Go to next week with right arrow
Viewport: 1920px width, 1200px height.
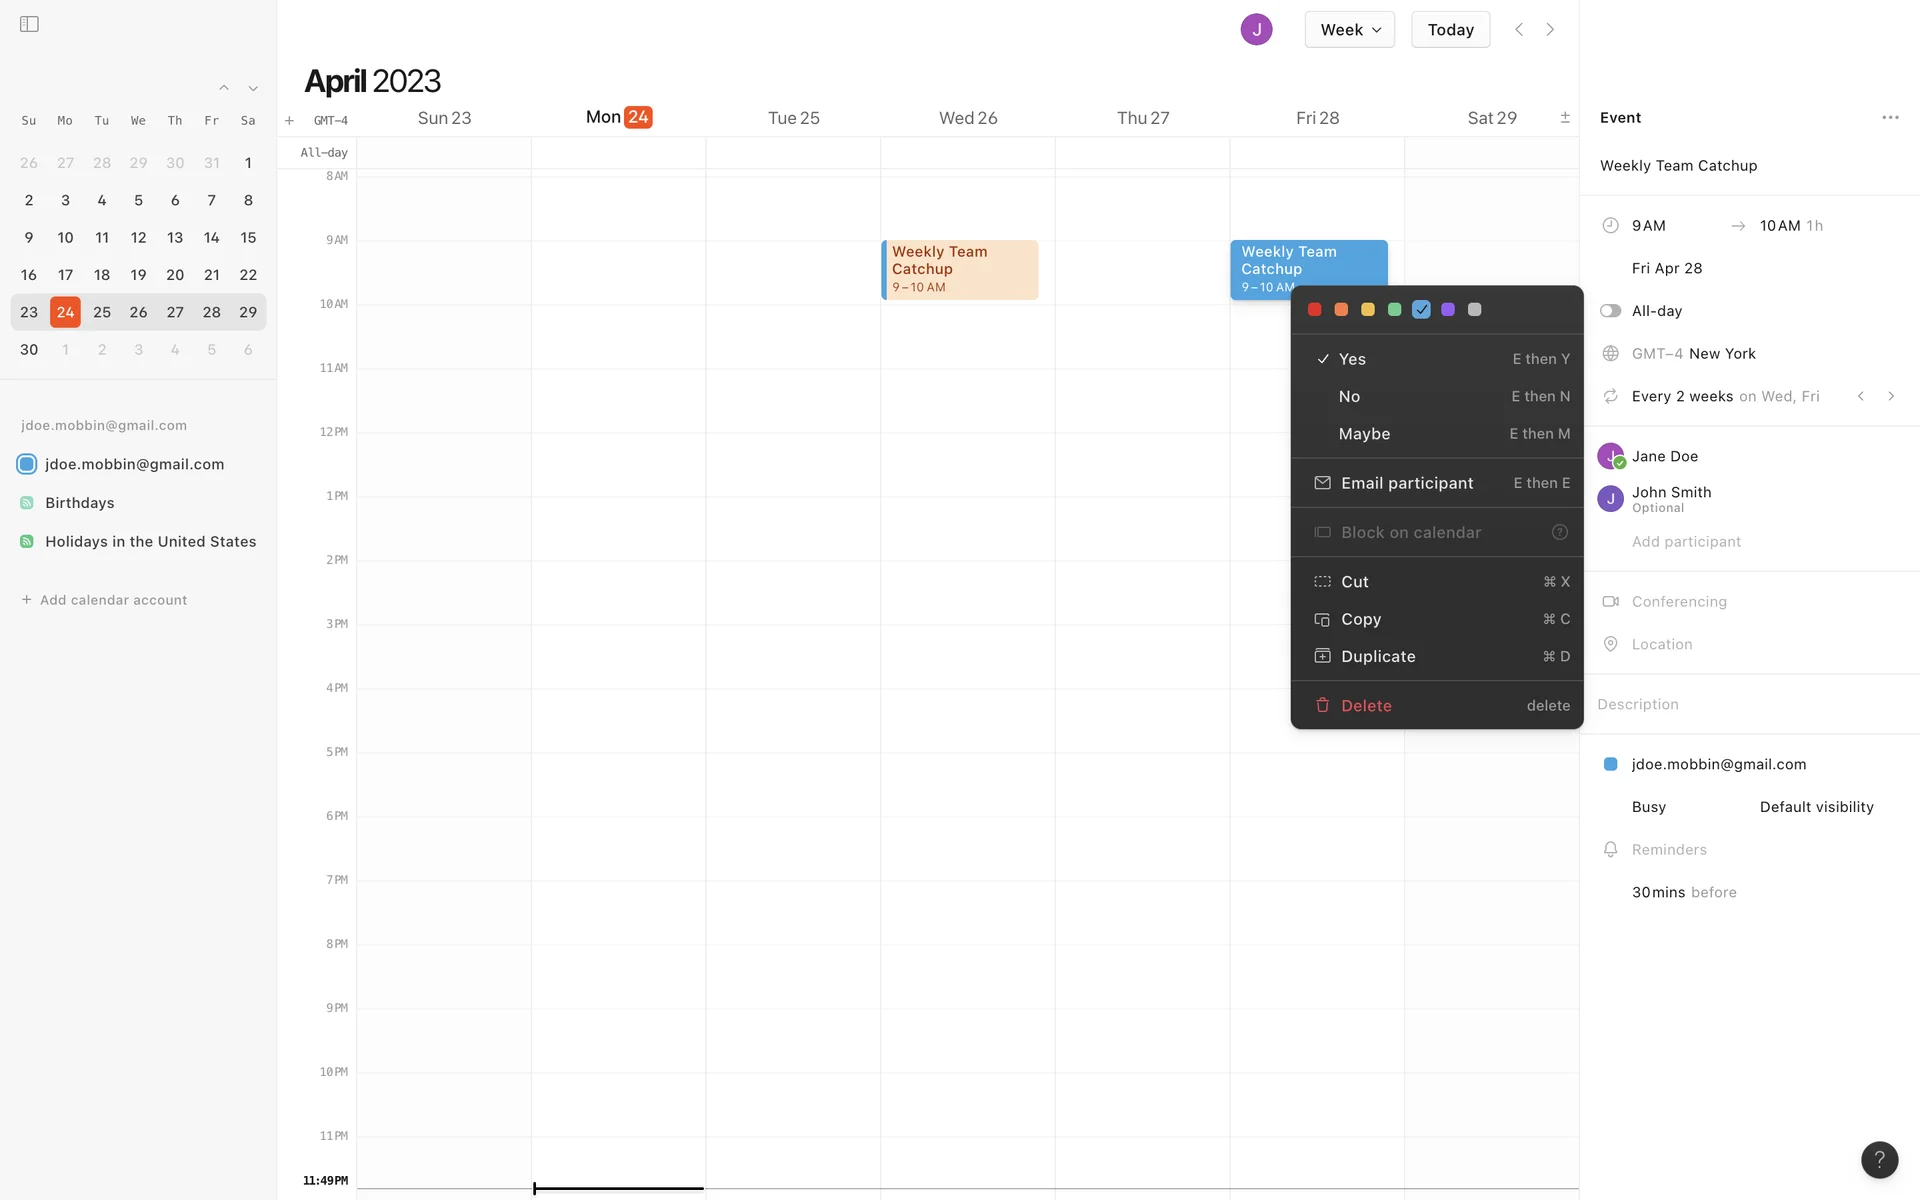click(x=1550, y=29)
